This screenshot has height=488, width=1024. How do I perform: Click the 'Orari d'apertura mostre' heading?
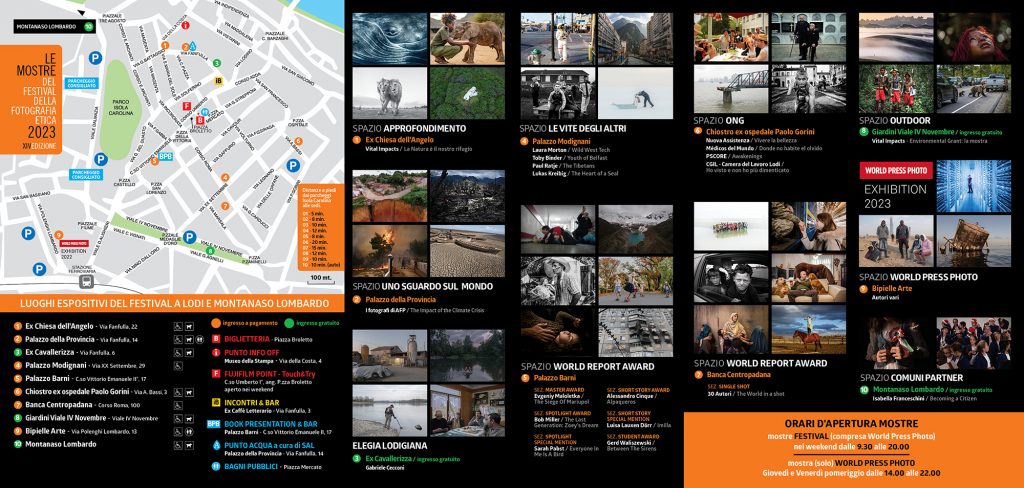click(x=851, y=423)
